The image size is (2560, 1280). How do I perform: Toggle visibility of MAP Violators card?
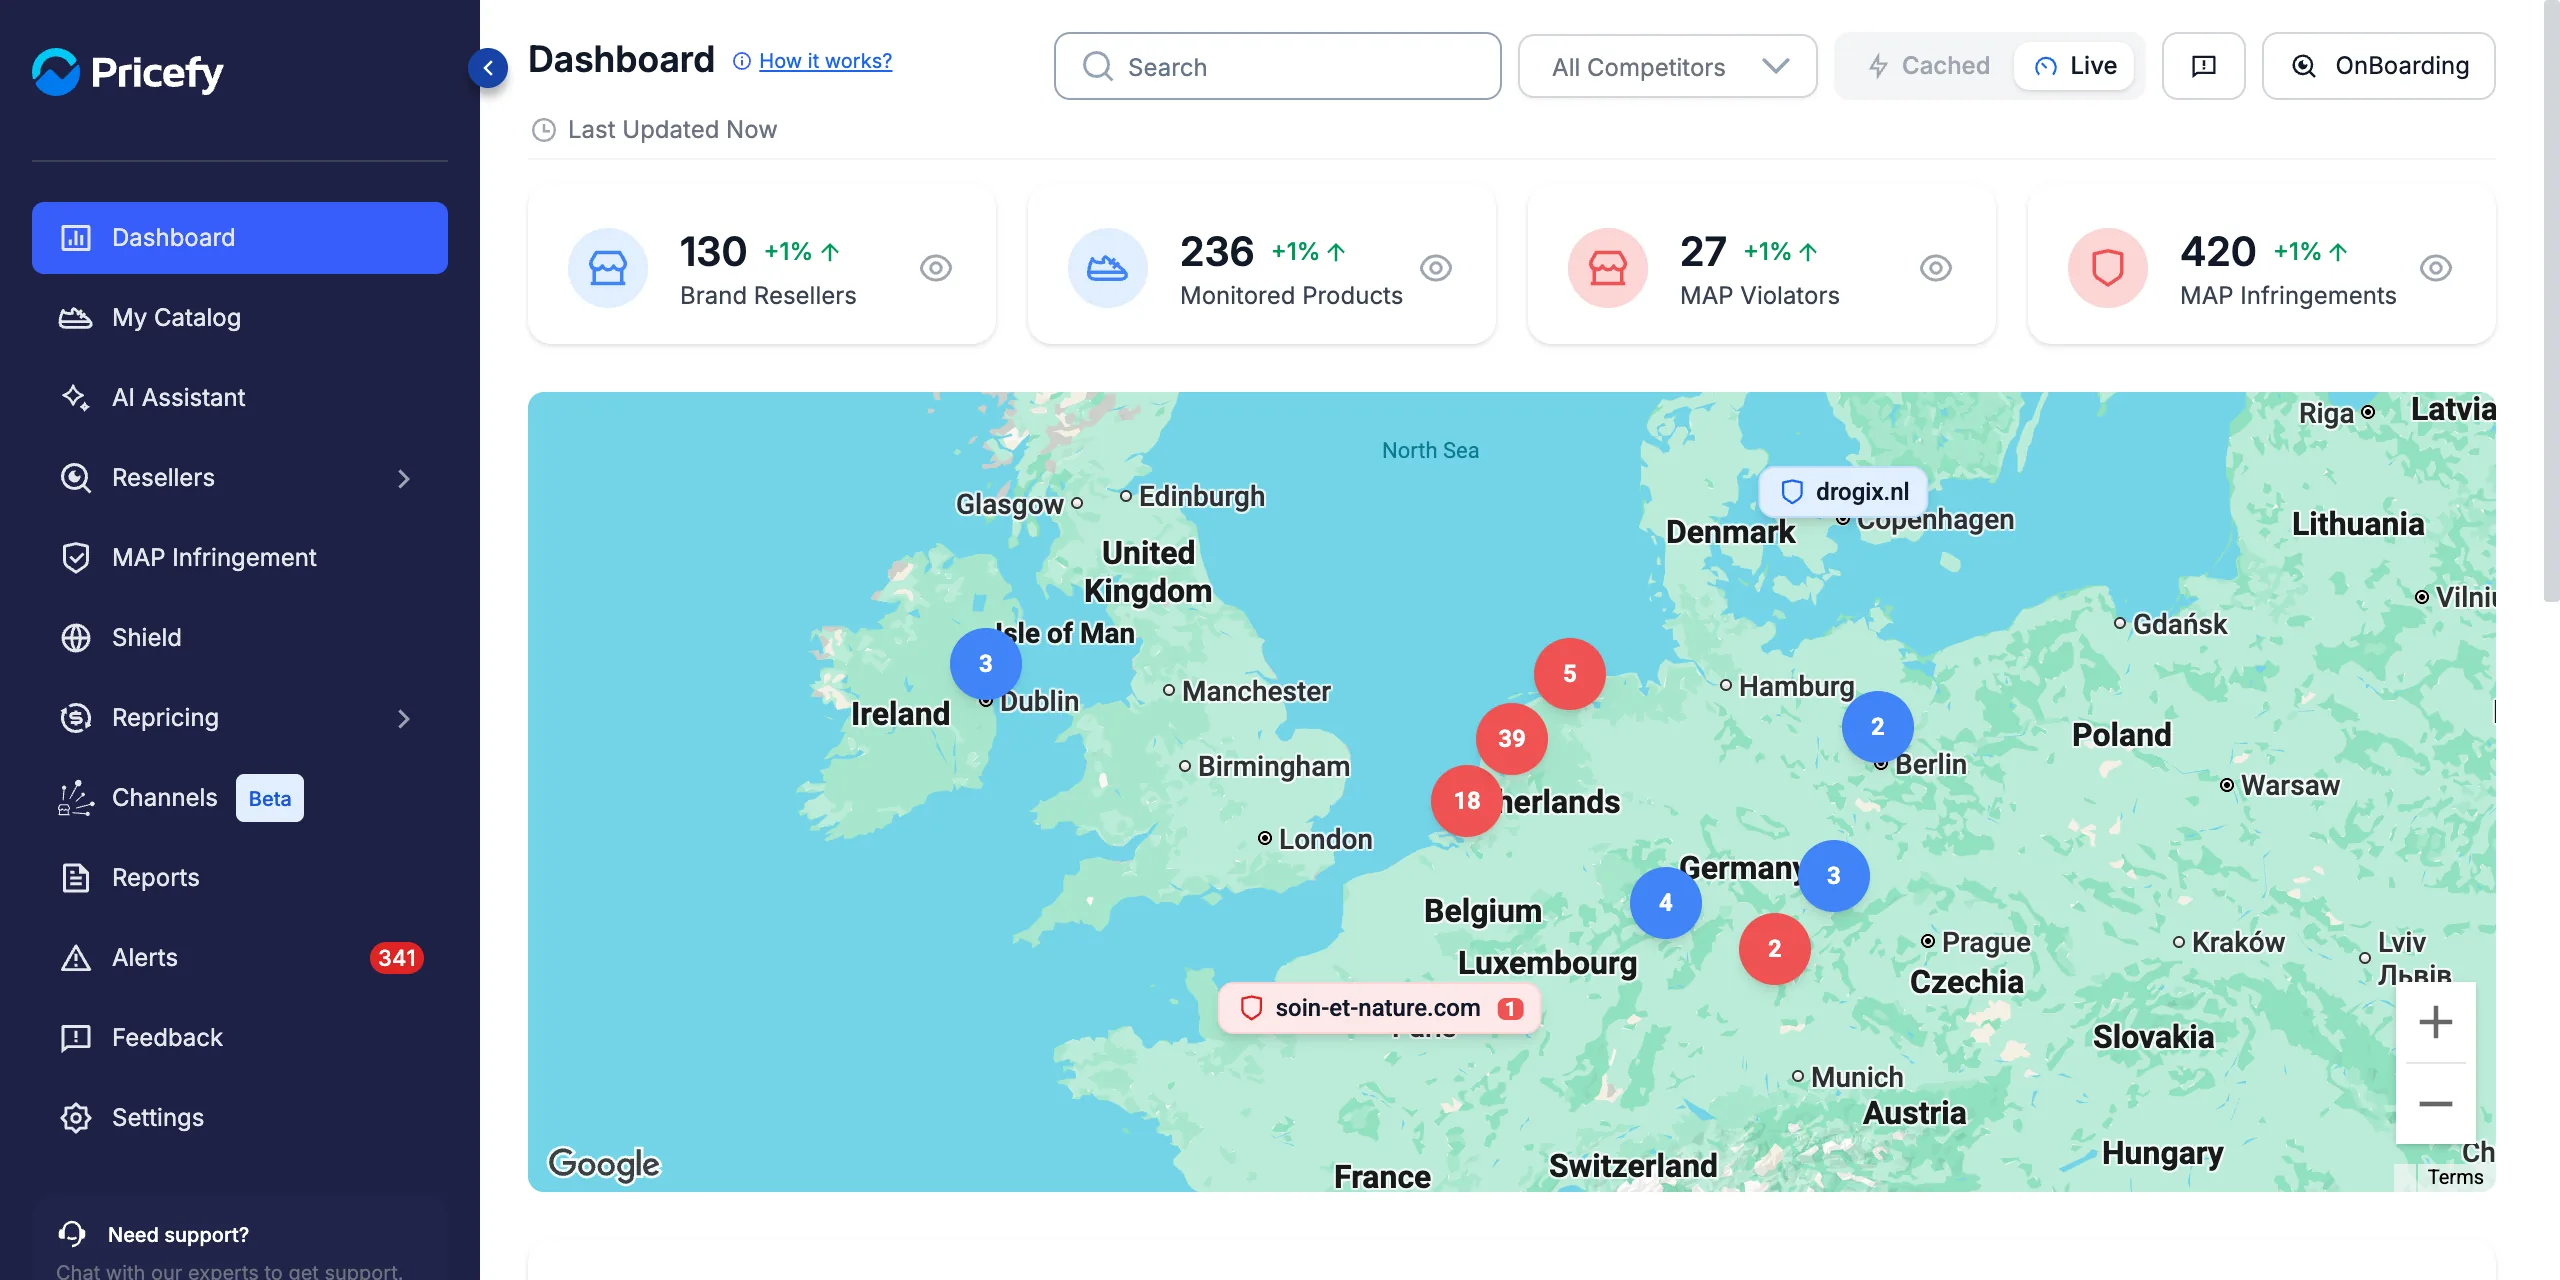click(x=1936, y=268)
